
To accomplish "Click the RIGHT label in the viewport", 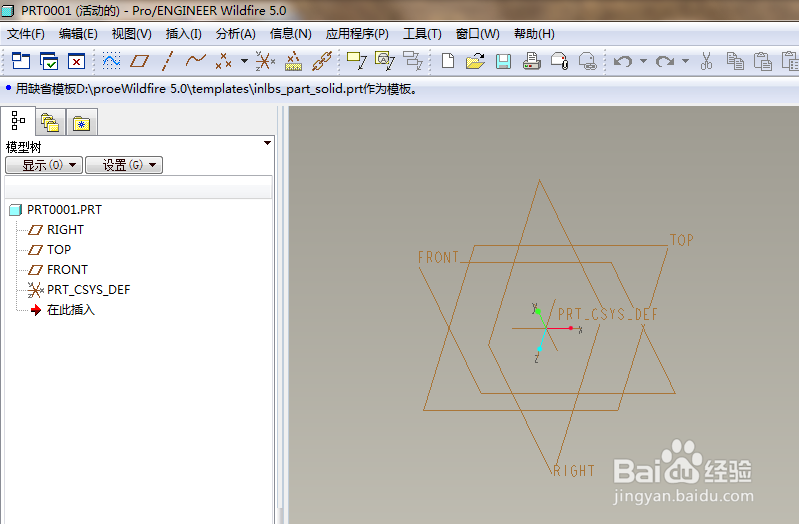I will click(574, 470).
